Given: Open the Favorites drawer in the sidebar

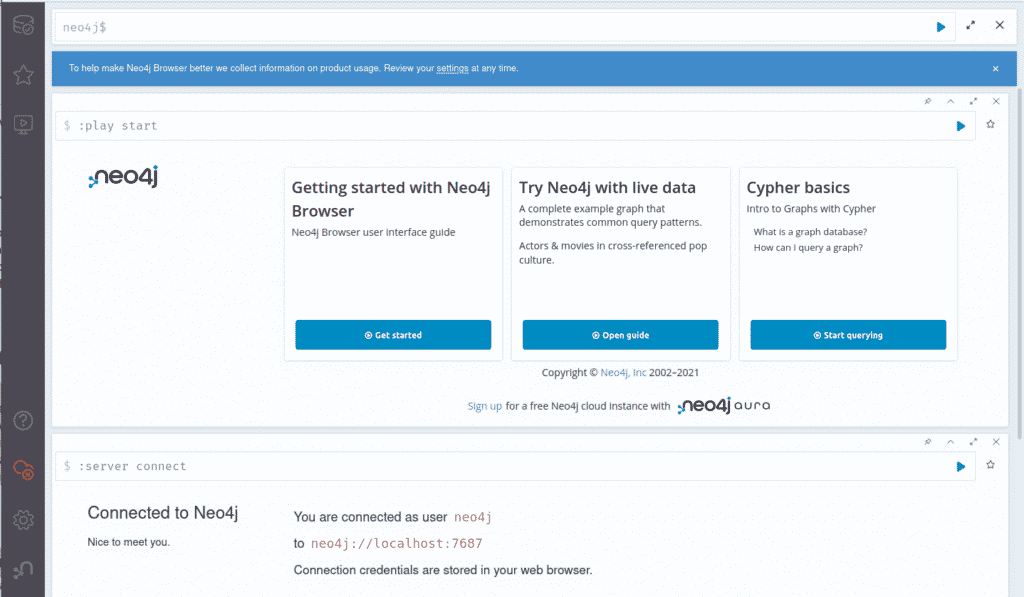Looking at the screenshot, I should pos(22,74).
